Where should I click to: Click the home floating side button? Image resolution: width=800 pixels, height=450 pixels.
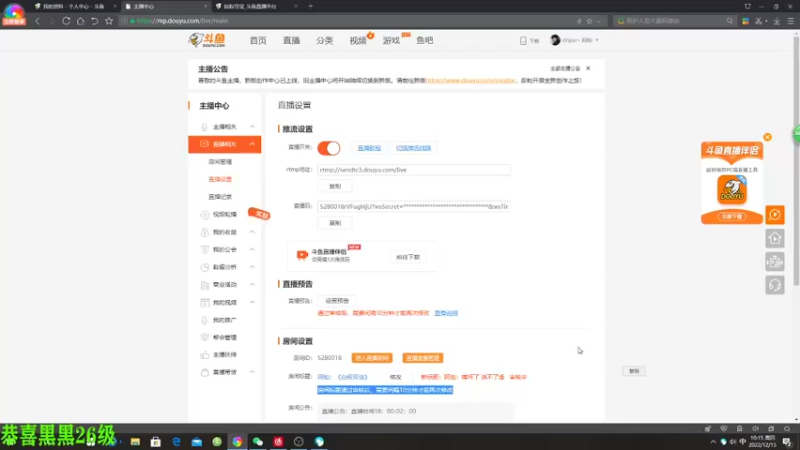pos(774,238)
